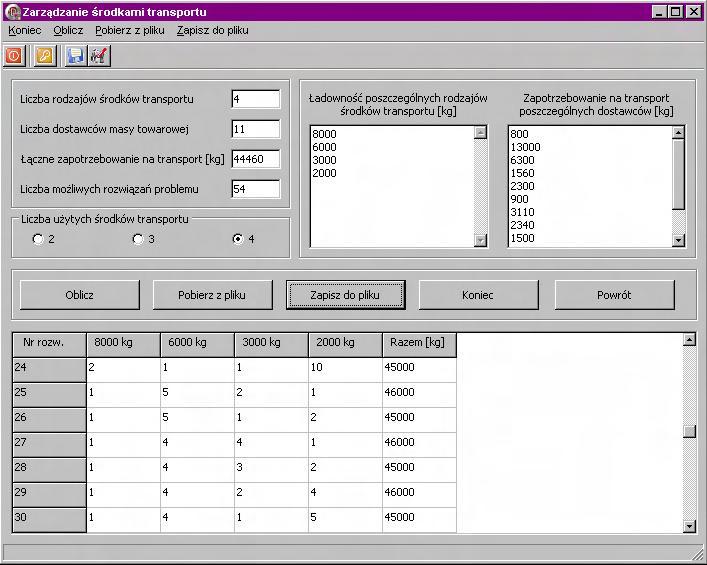Open the Koniec menu

25,30
